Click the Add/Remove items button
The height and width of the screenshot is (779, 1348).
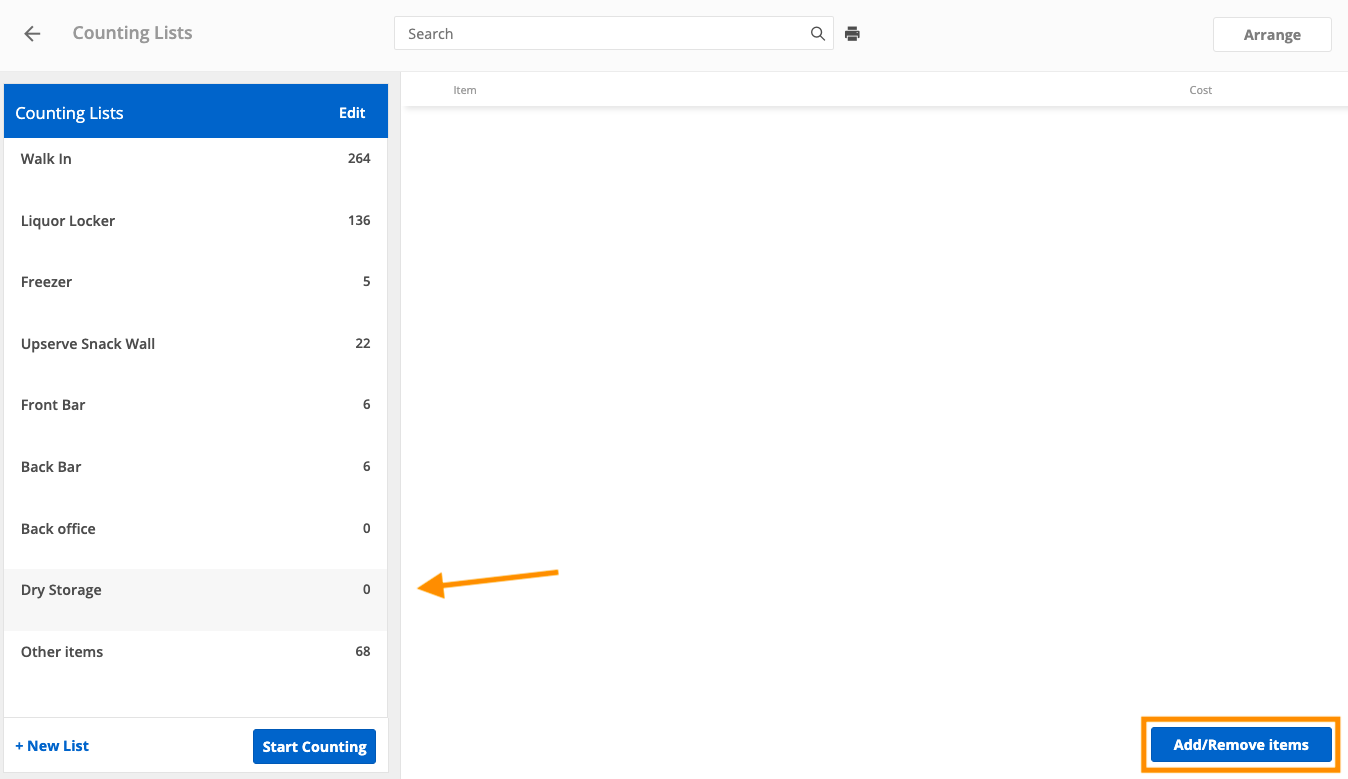click(1240, 745)
